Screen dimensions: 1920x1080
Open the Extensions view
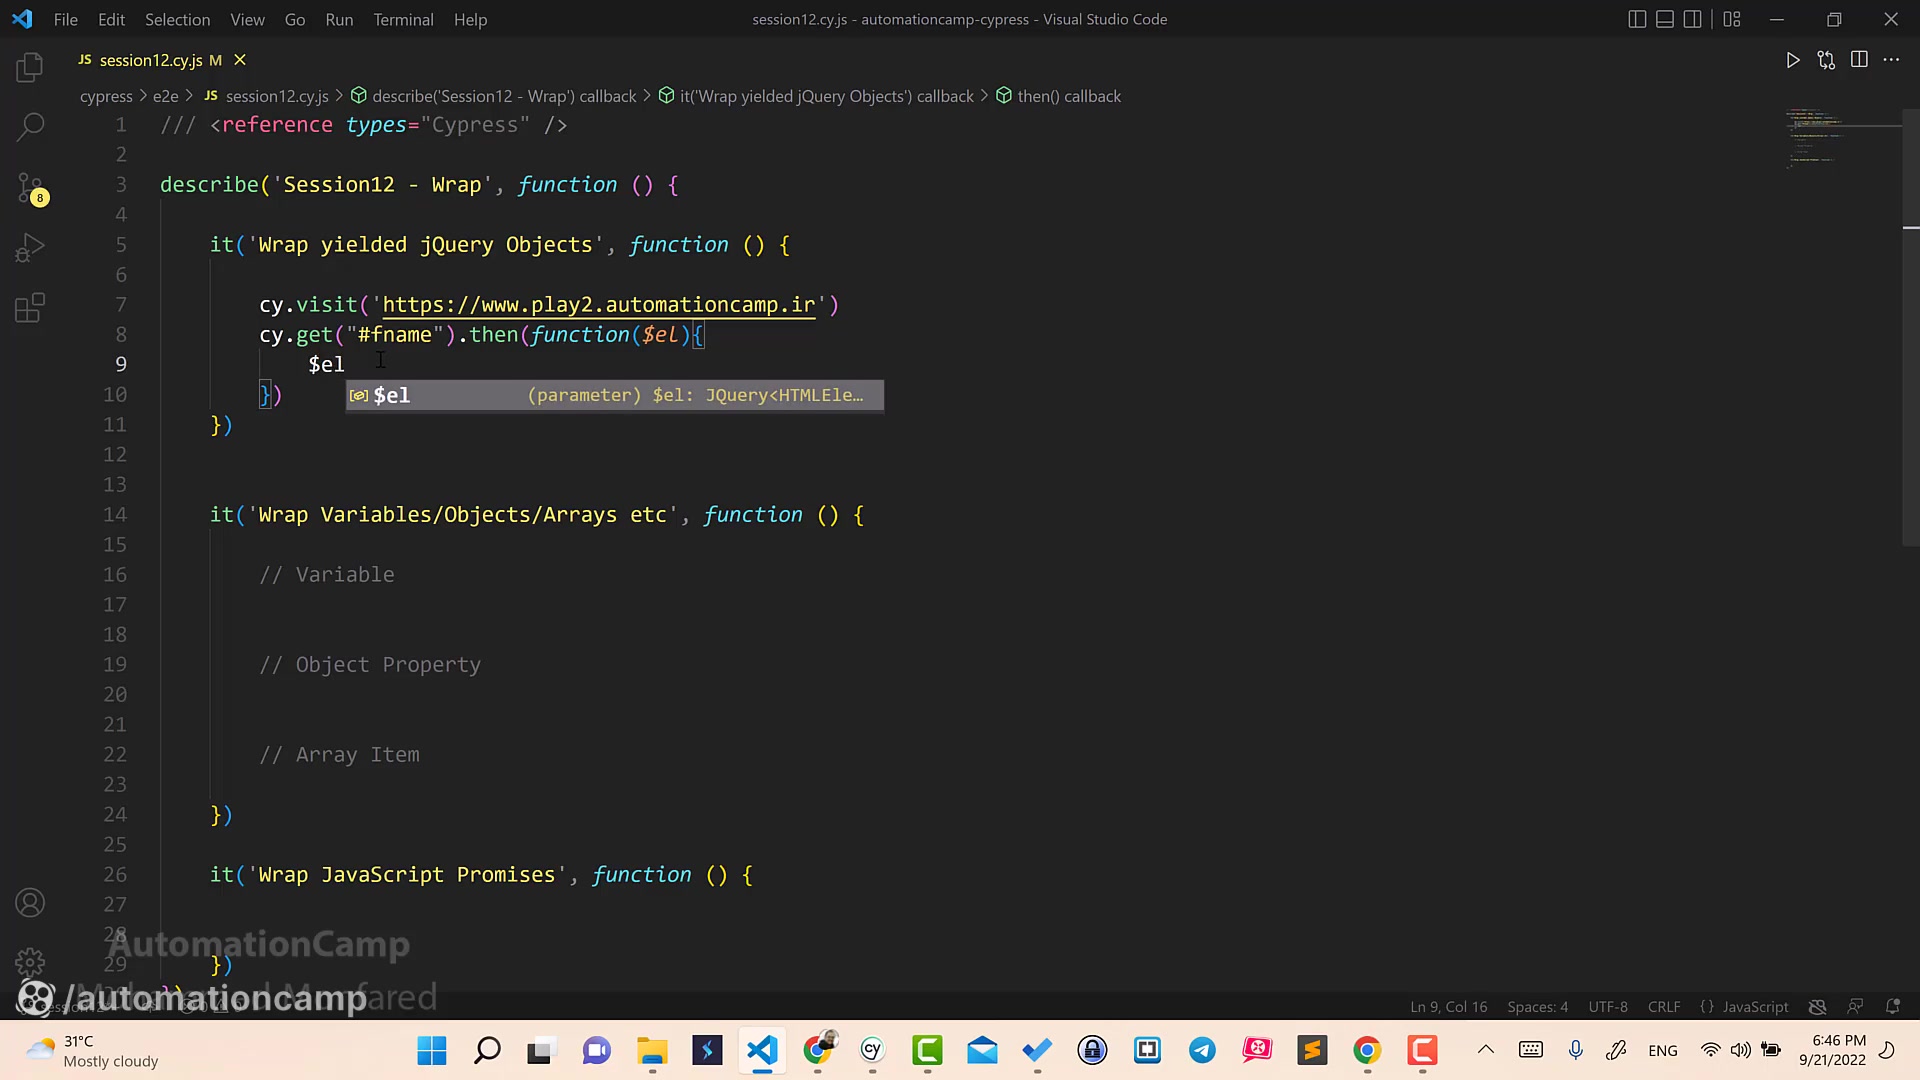coord(30,307)
